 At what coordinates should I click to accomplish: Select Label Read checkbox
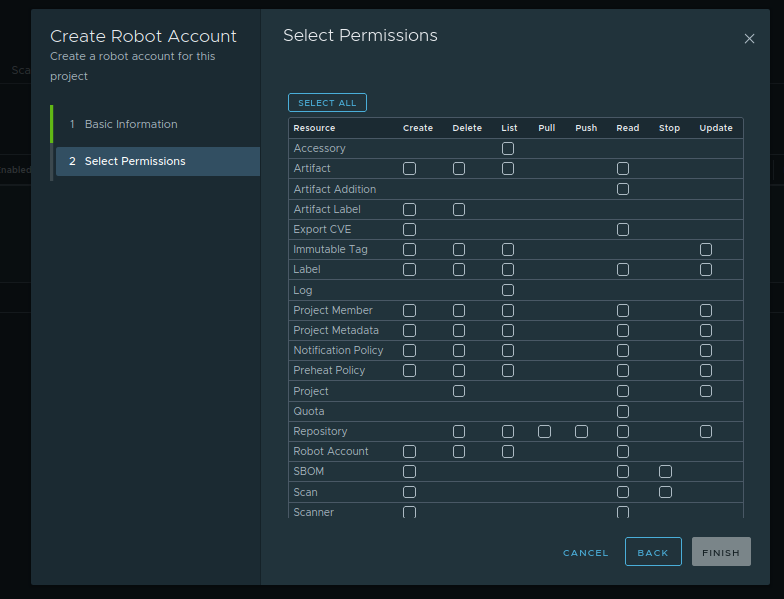coord(623,270)
